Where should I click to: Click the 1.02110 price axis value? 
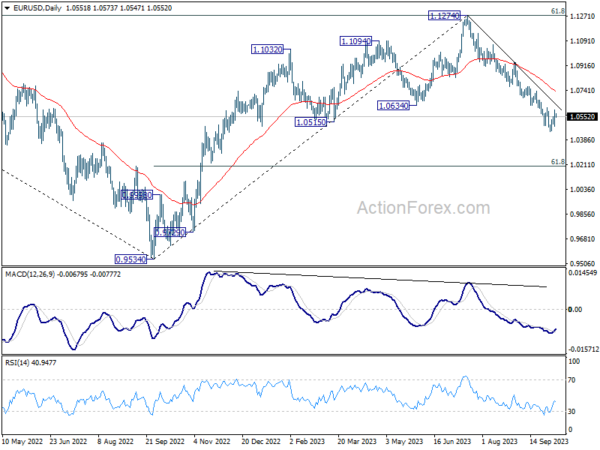point(582,165)
